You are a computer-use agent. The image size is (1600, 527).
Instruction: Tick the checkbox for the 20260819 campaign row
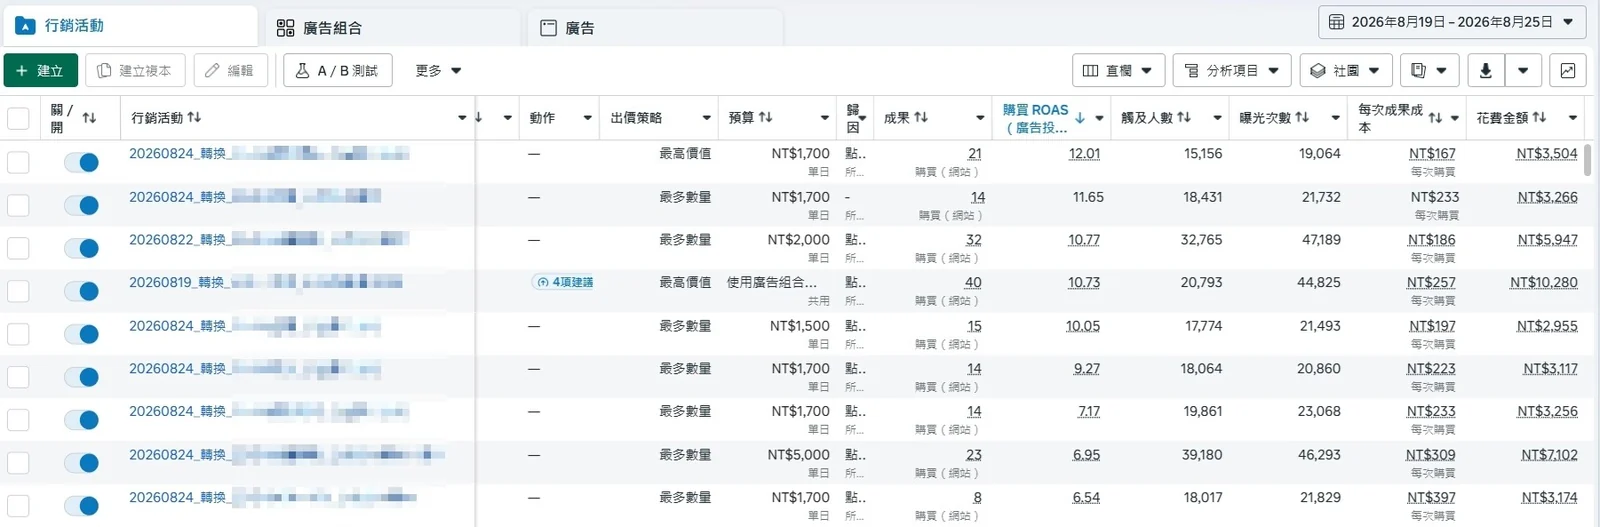(x=18, y=291)
